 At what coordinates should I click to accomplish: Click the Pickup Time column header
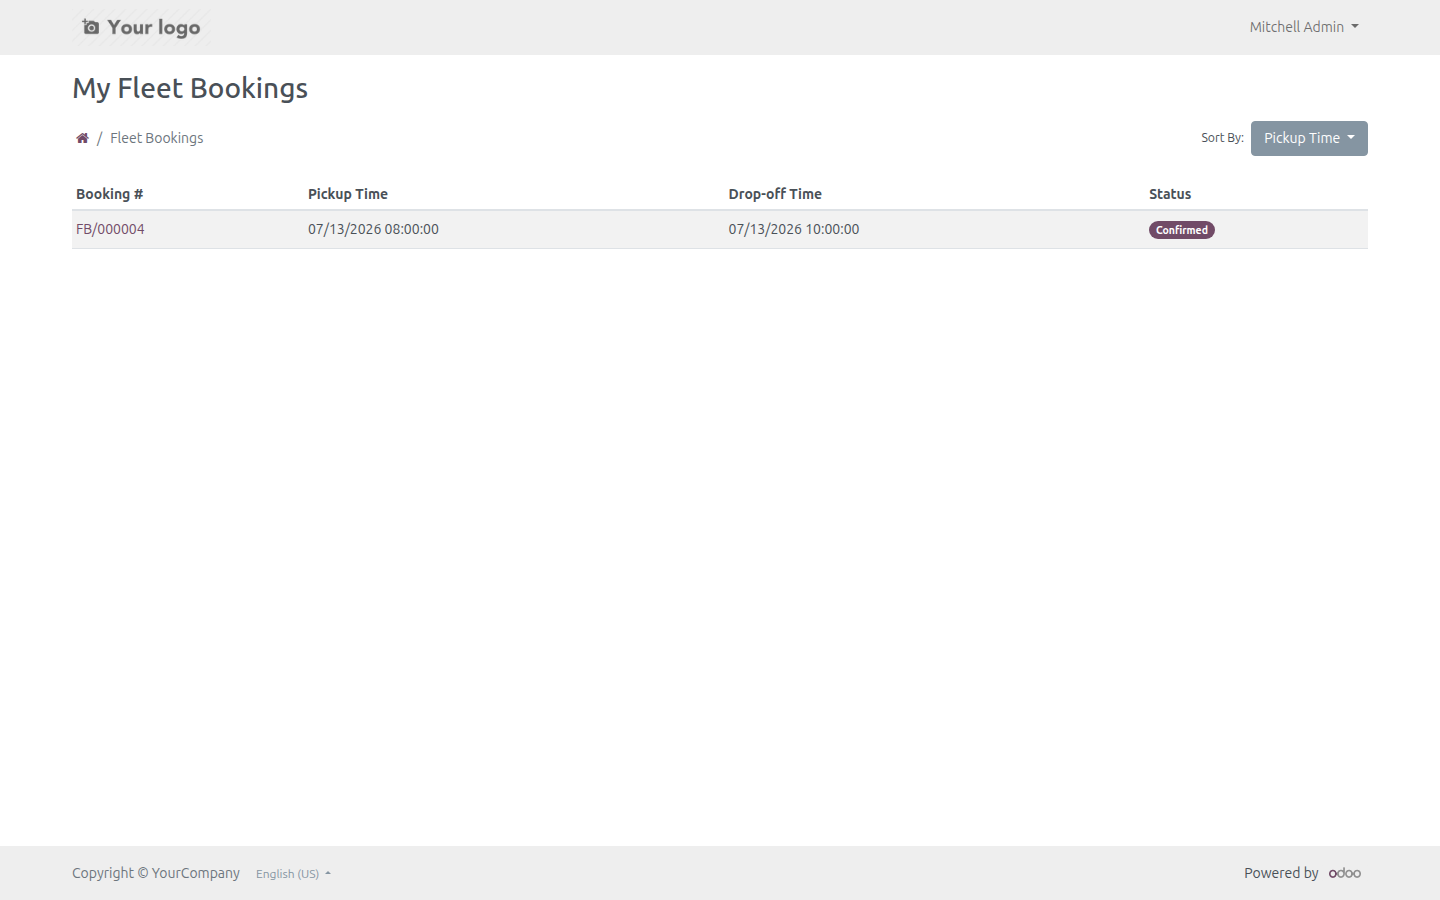(x=348, y=194)
